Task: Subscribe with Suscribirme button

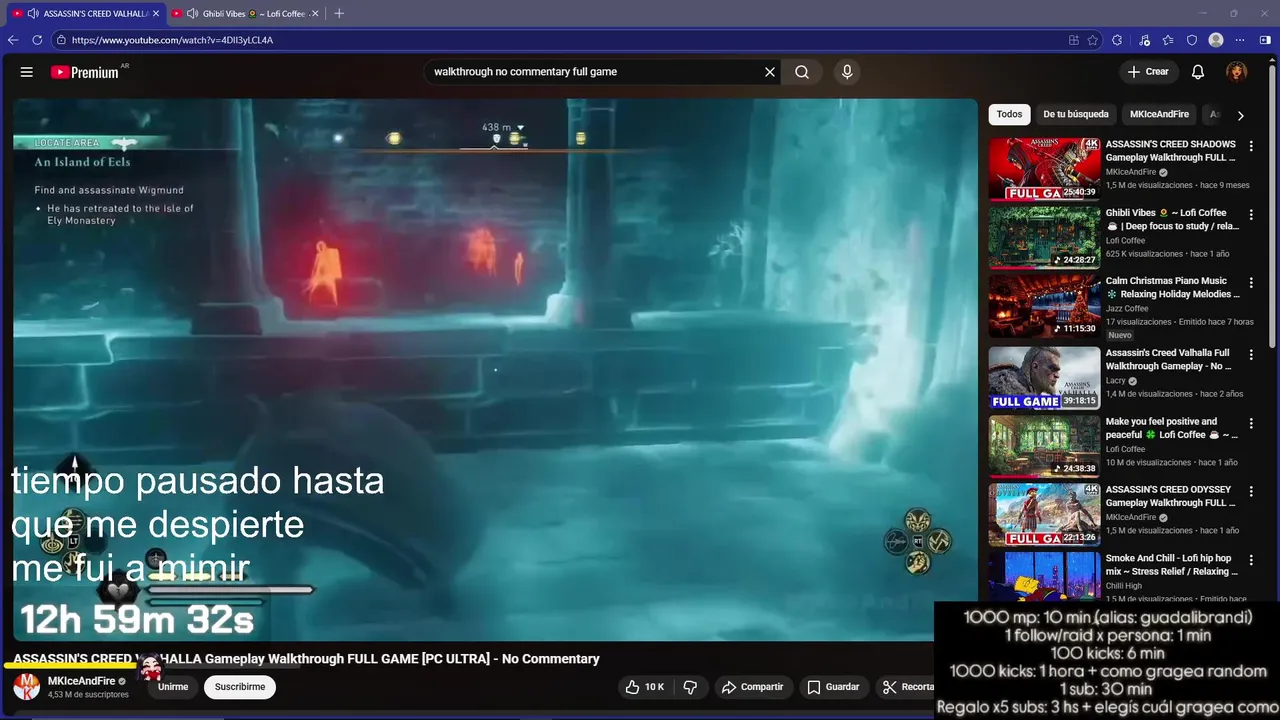Action: (x=240, y=687)
